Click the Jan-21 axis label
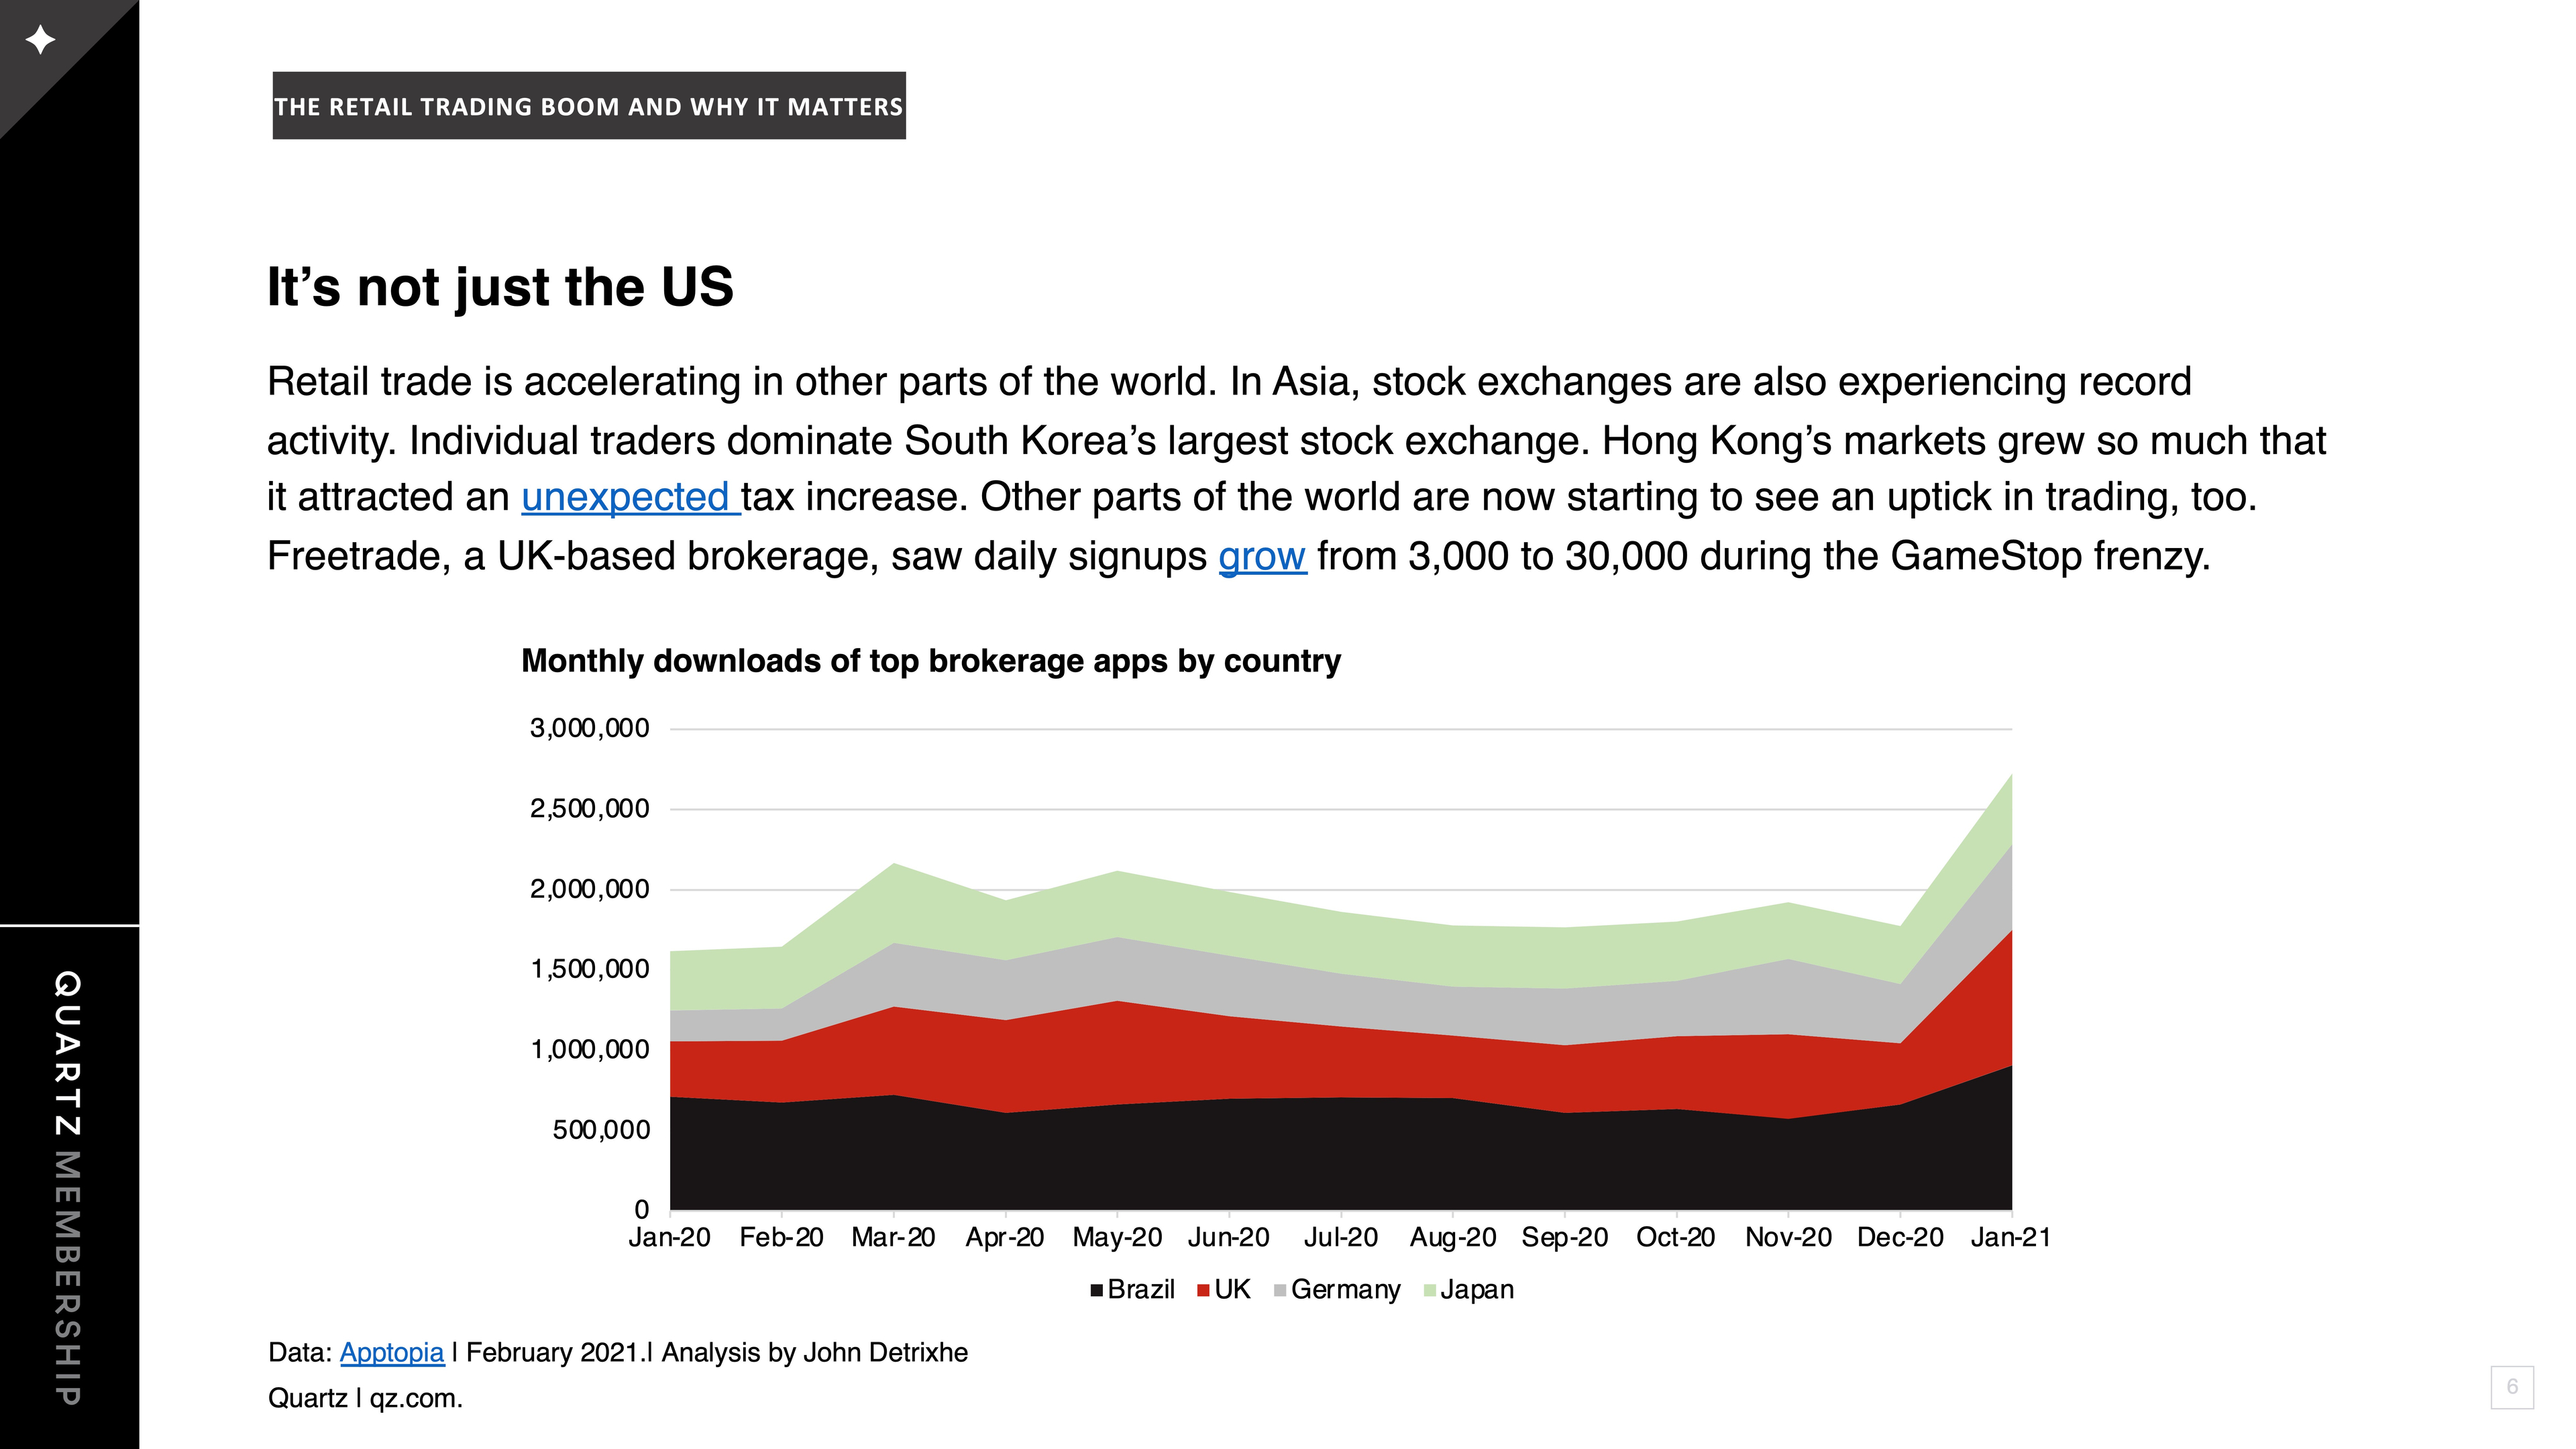This screenshot has width=2576, height=1449. coord(2010,1238)
